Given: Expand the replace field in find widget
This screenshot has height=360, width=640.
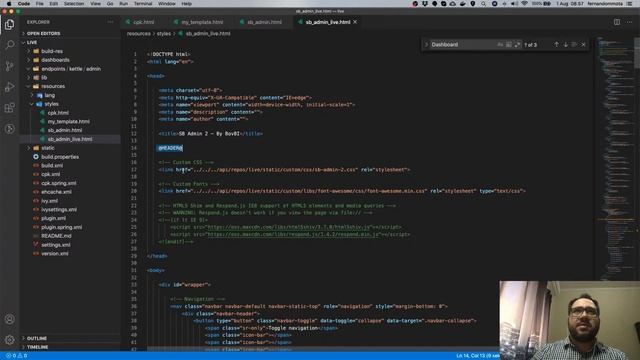Looking at the screenshot, I should (426, 44).
